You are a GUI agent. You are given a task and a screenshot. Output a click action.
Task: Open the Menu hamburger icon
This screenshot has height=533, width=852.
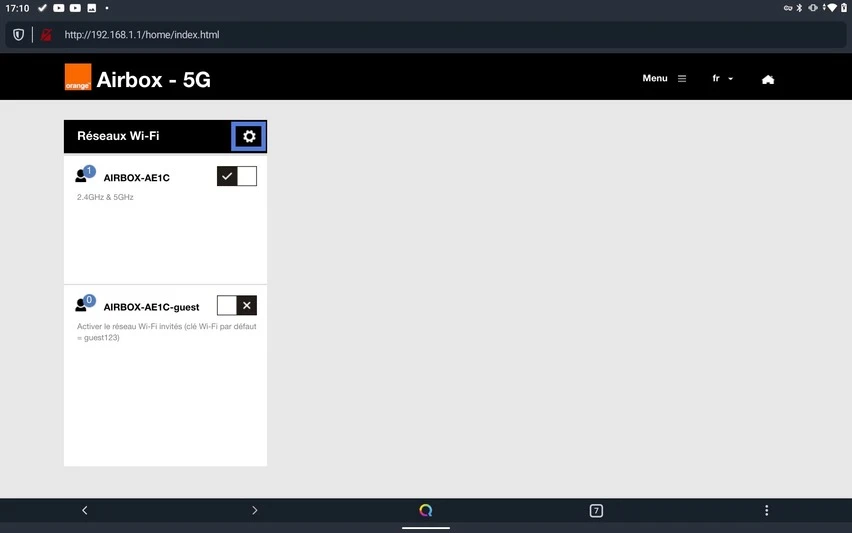coord(682,79)
